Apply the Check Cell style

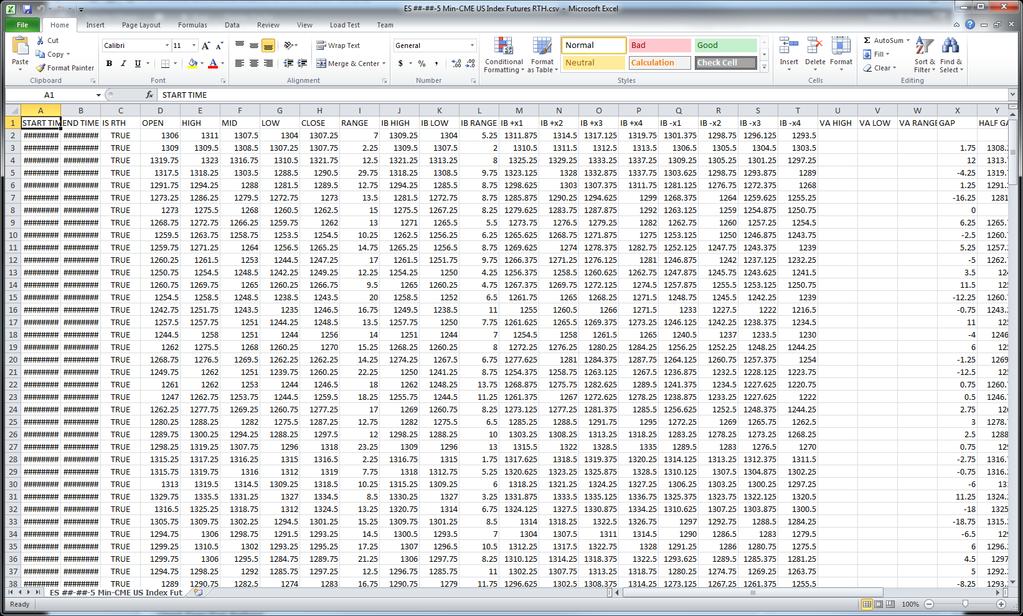point(726,63)
